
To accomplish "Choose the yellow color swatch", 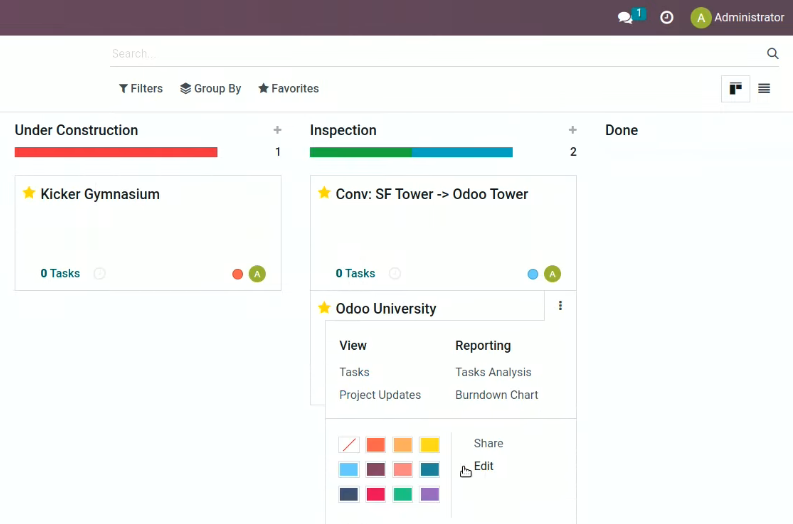I will point(430,445).
